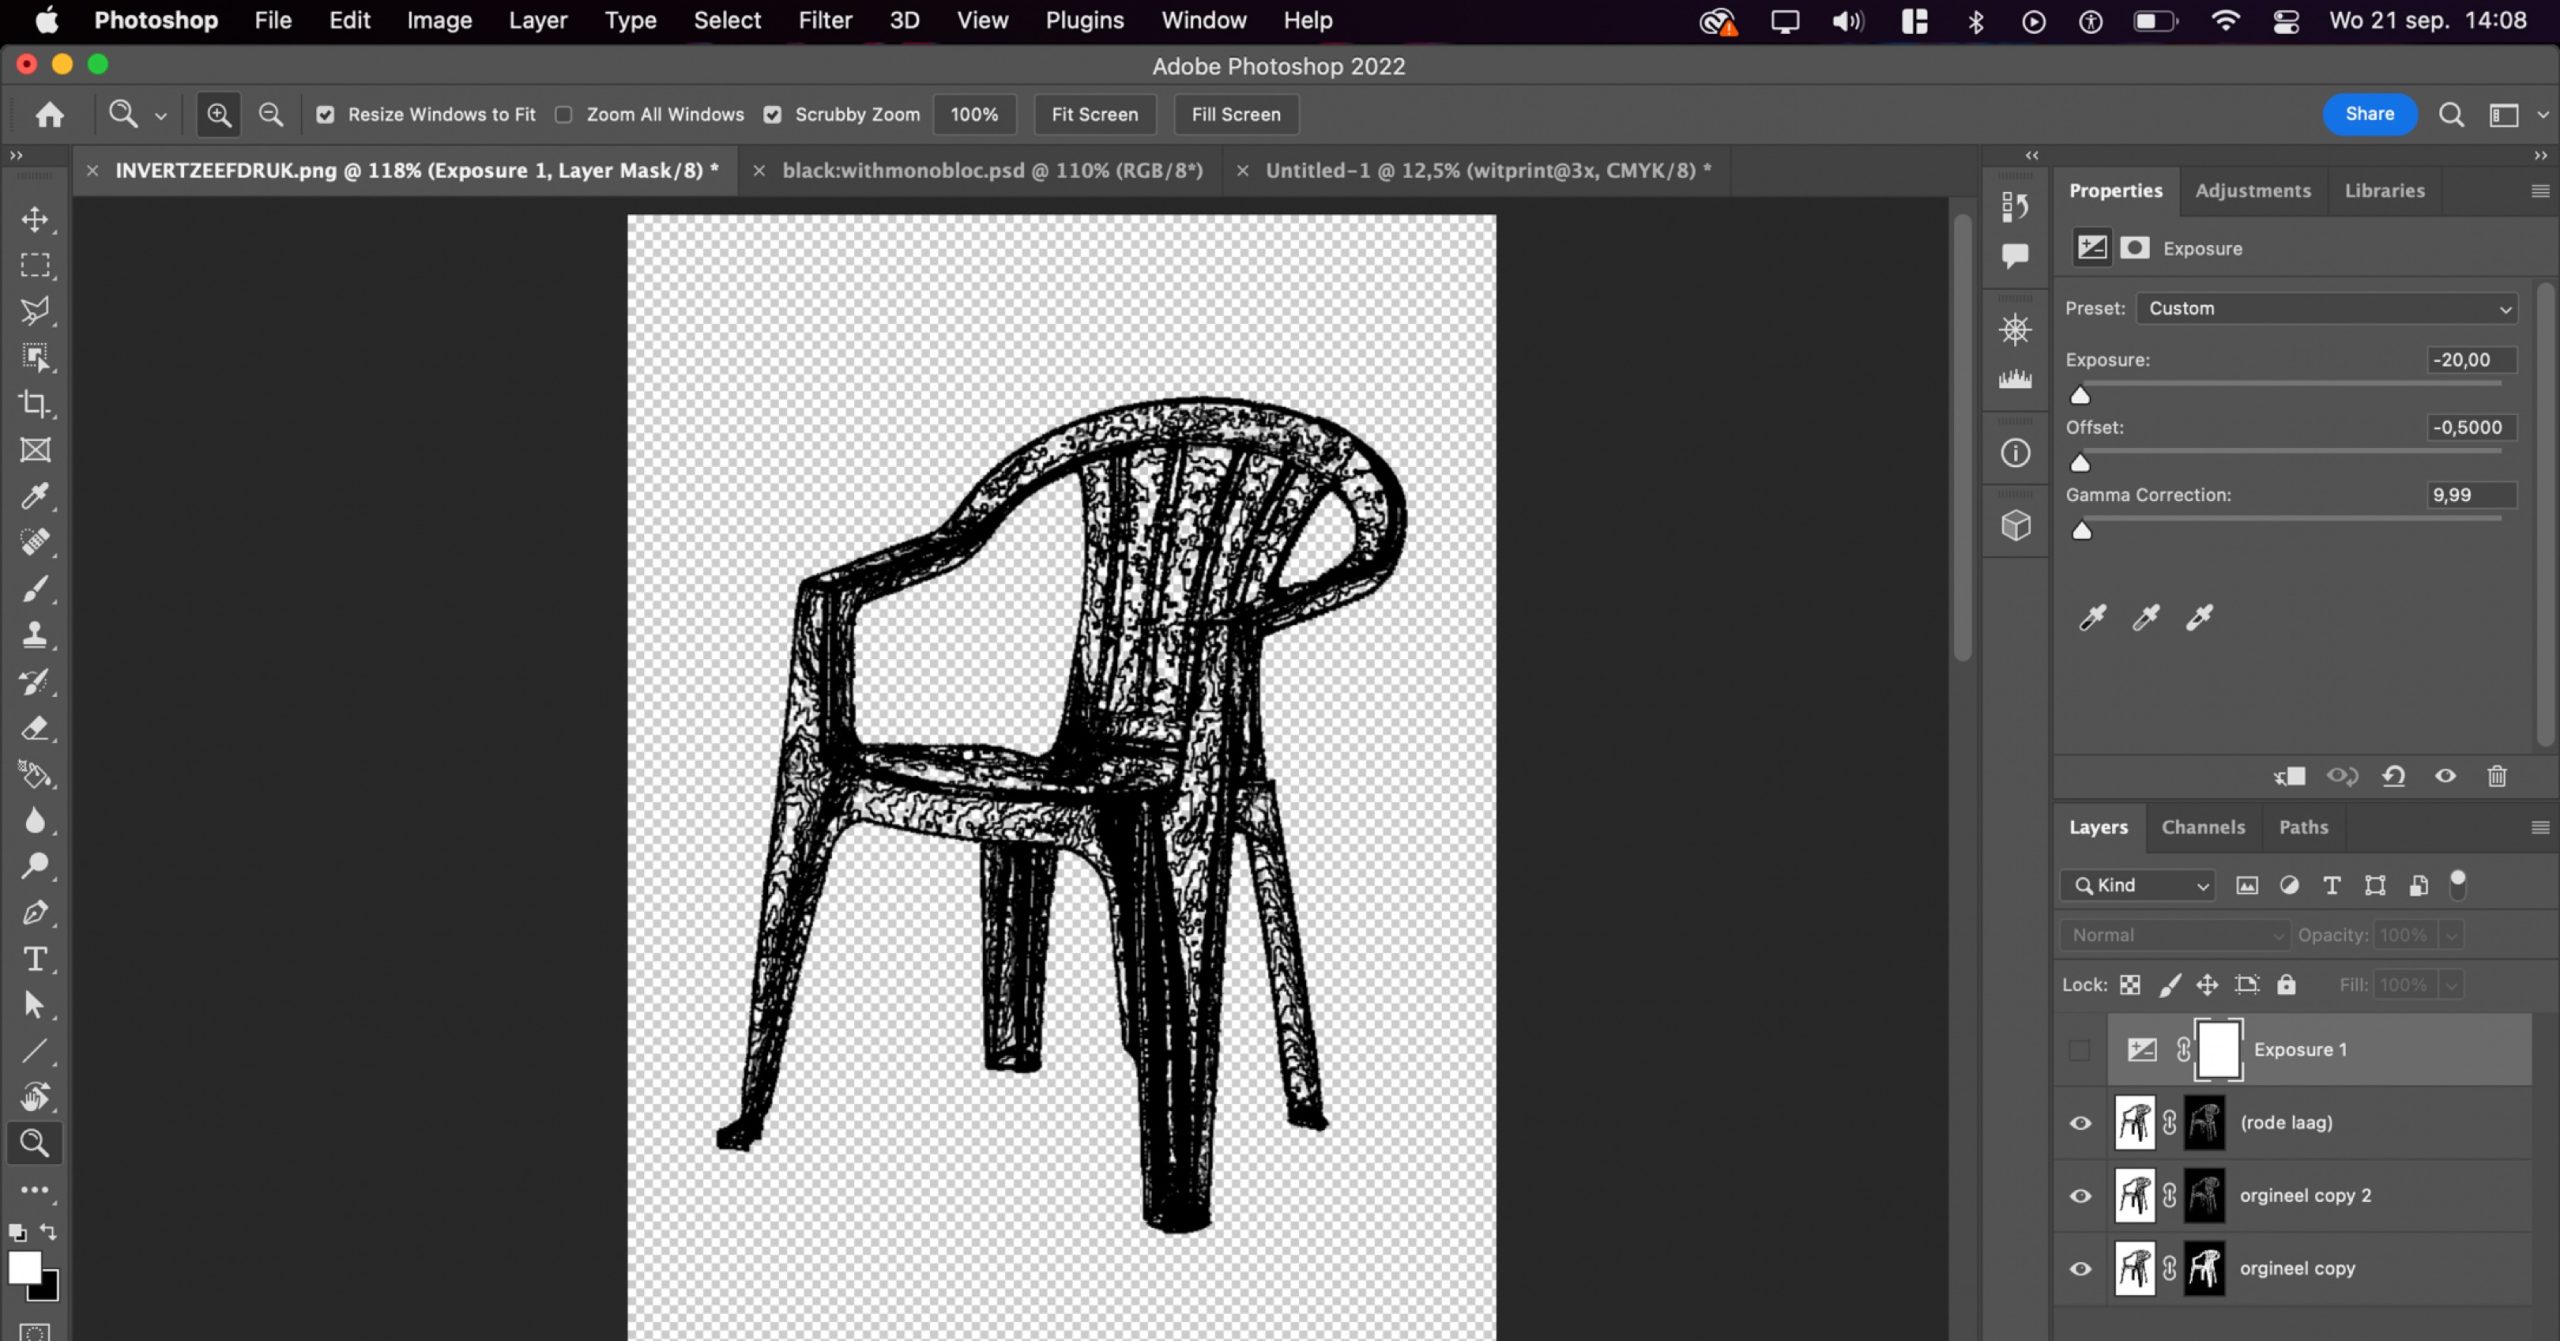Switch to the Channels tab

tap(2203, 827)
